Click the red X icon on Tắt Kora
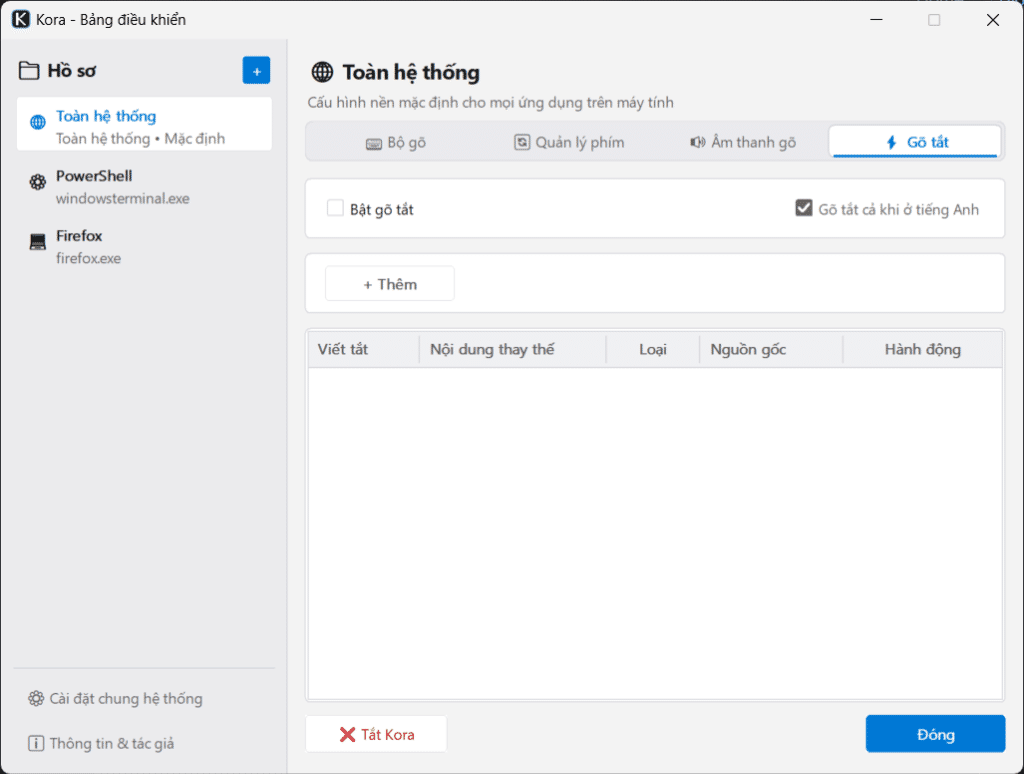 click(x=347, y=735)
